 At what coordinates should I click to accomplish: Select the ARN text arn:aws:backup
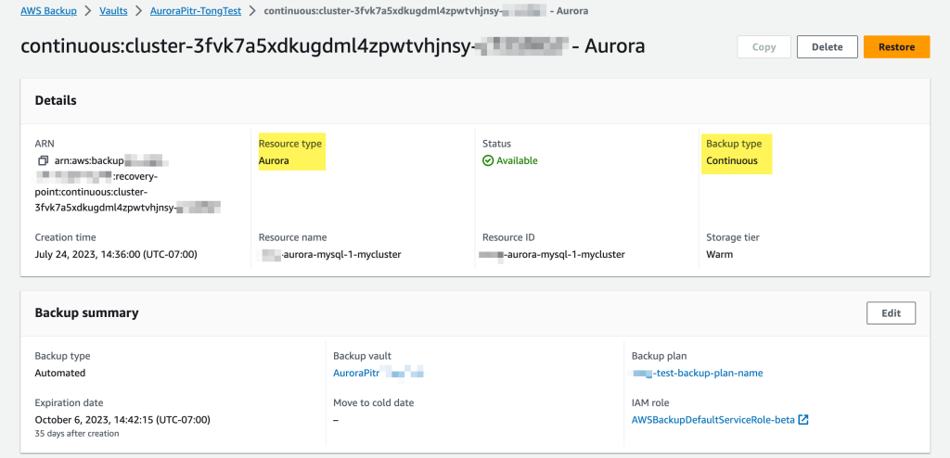89,161
